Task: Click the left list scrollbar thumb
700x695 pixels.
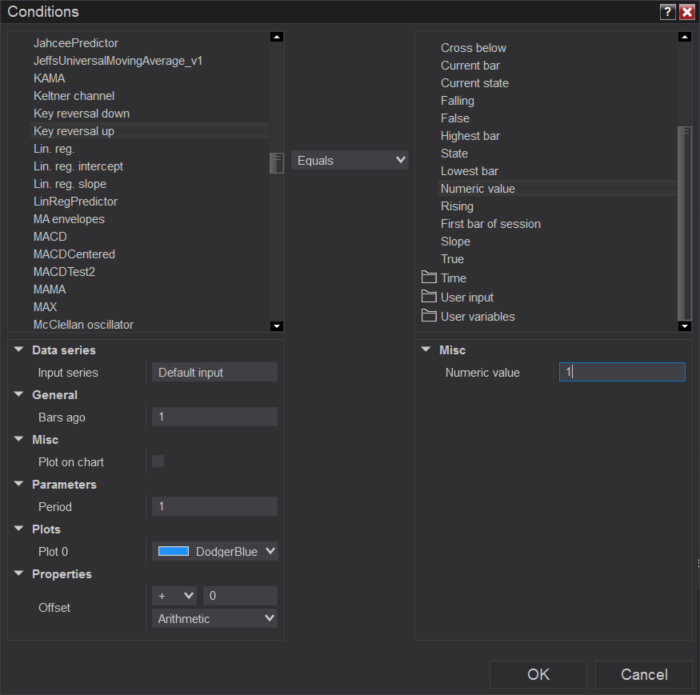Action: click(277, 163)
